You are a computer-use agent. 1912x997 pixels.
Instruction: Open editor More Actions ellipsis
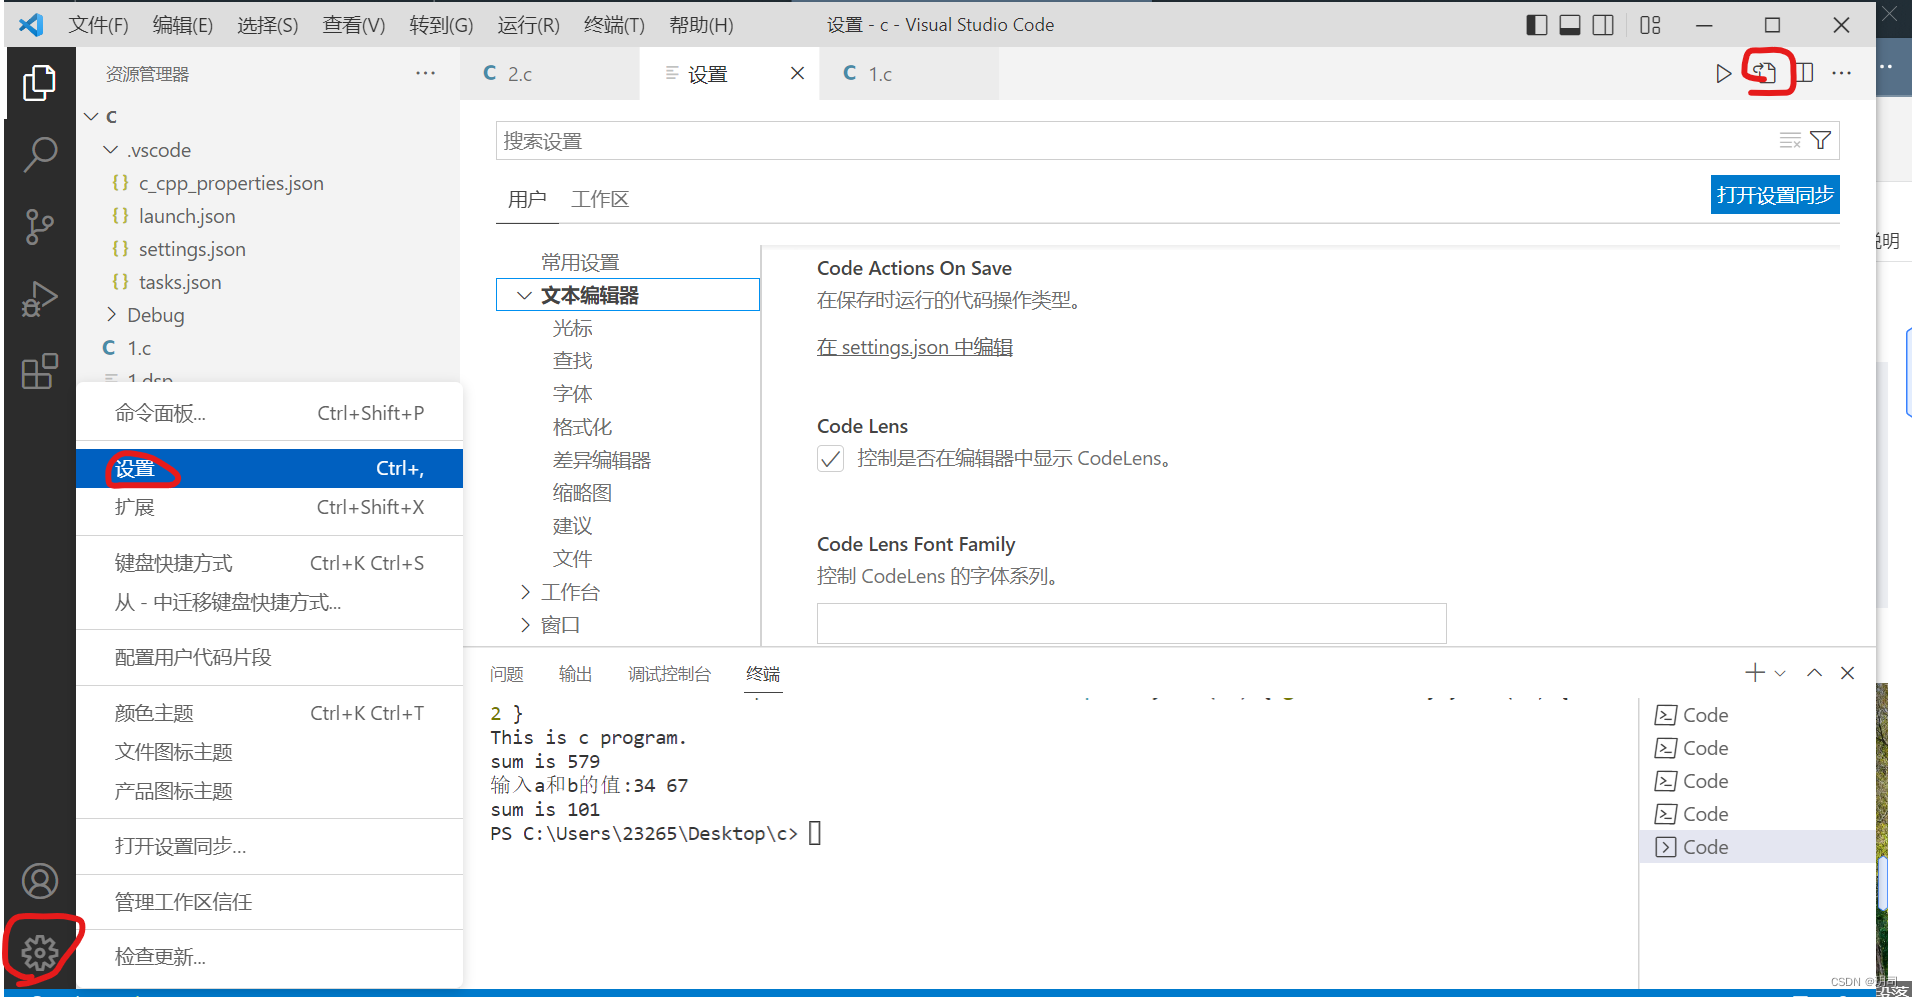point(1841,73)
